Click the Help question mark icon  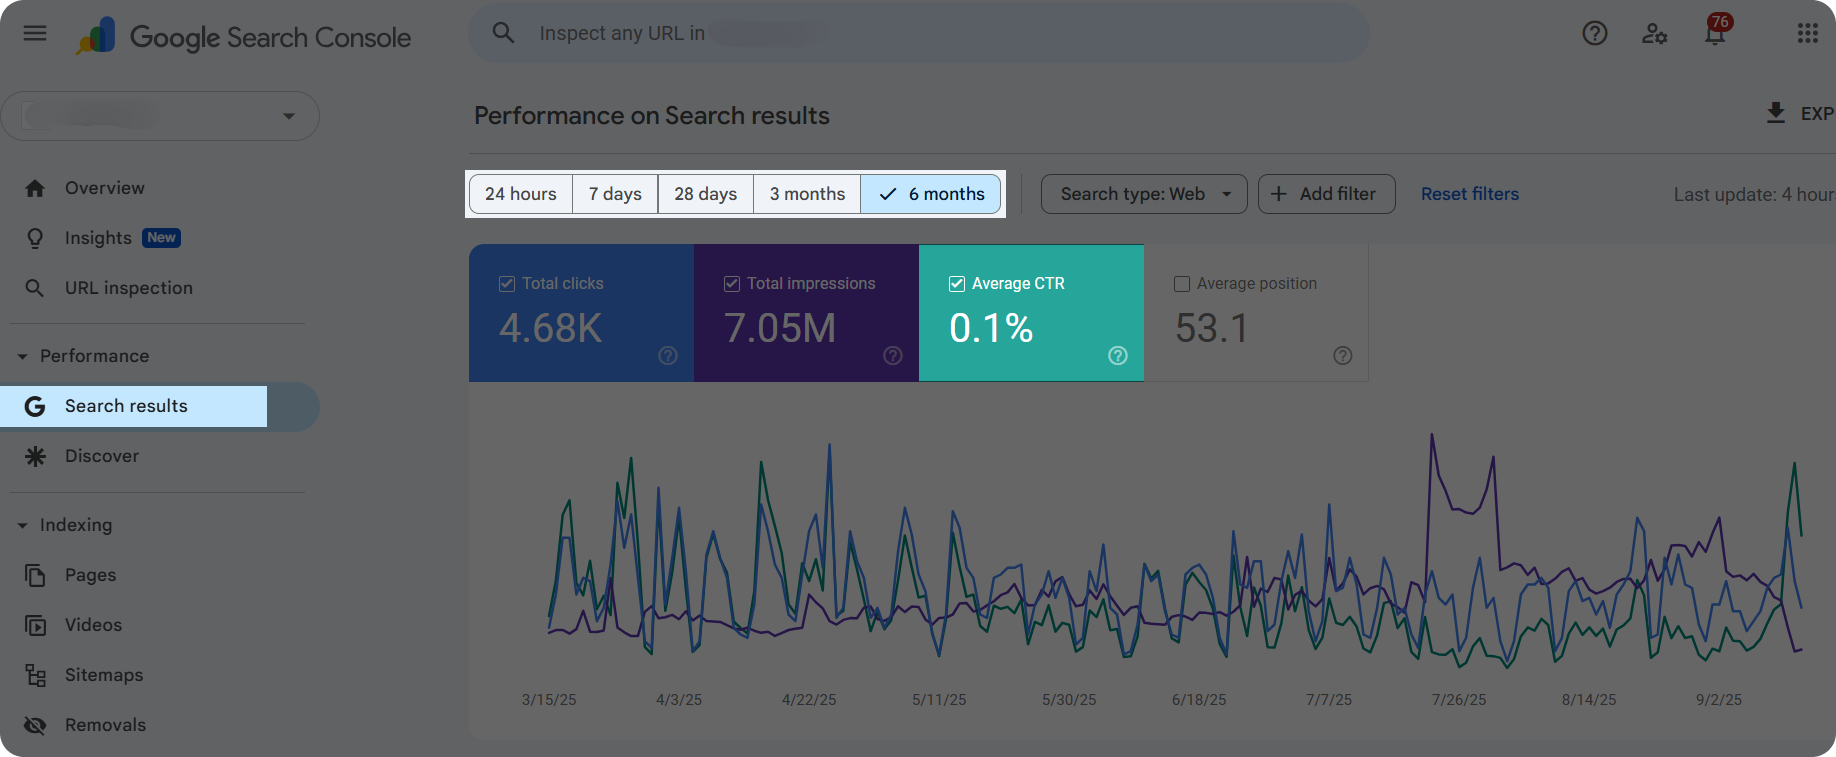point(1595,33)
